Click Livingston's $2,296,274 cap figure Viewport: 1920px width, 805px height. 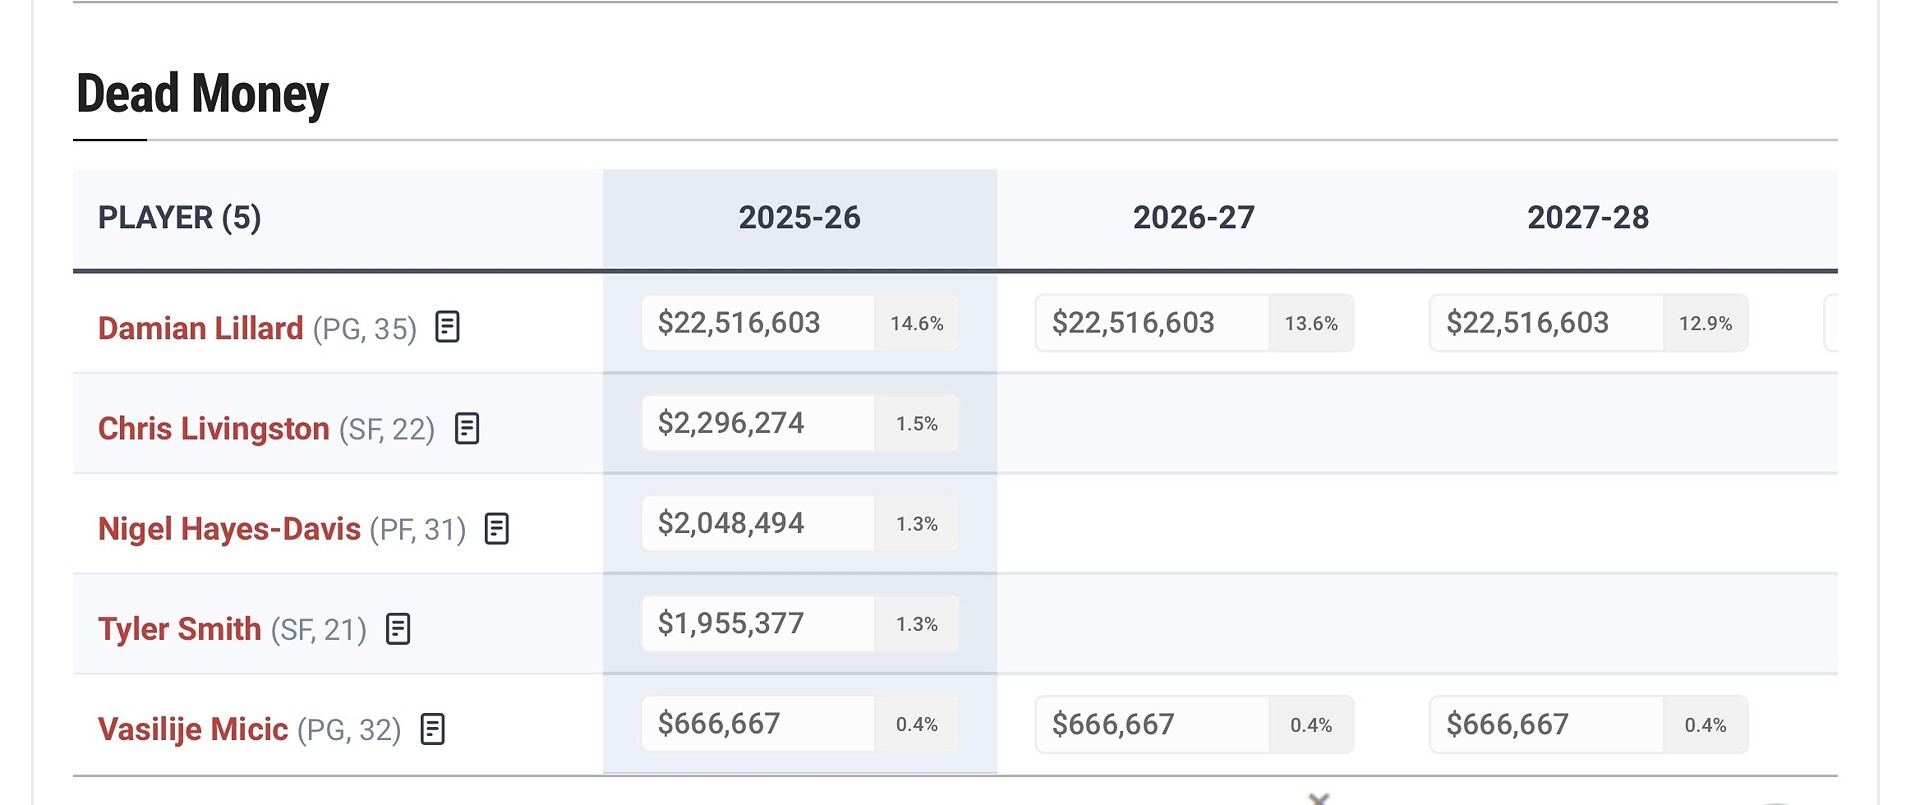pyautogui.click(x=731, y=423)
